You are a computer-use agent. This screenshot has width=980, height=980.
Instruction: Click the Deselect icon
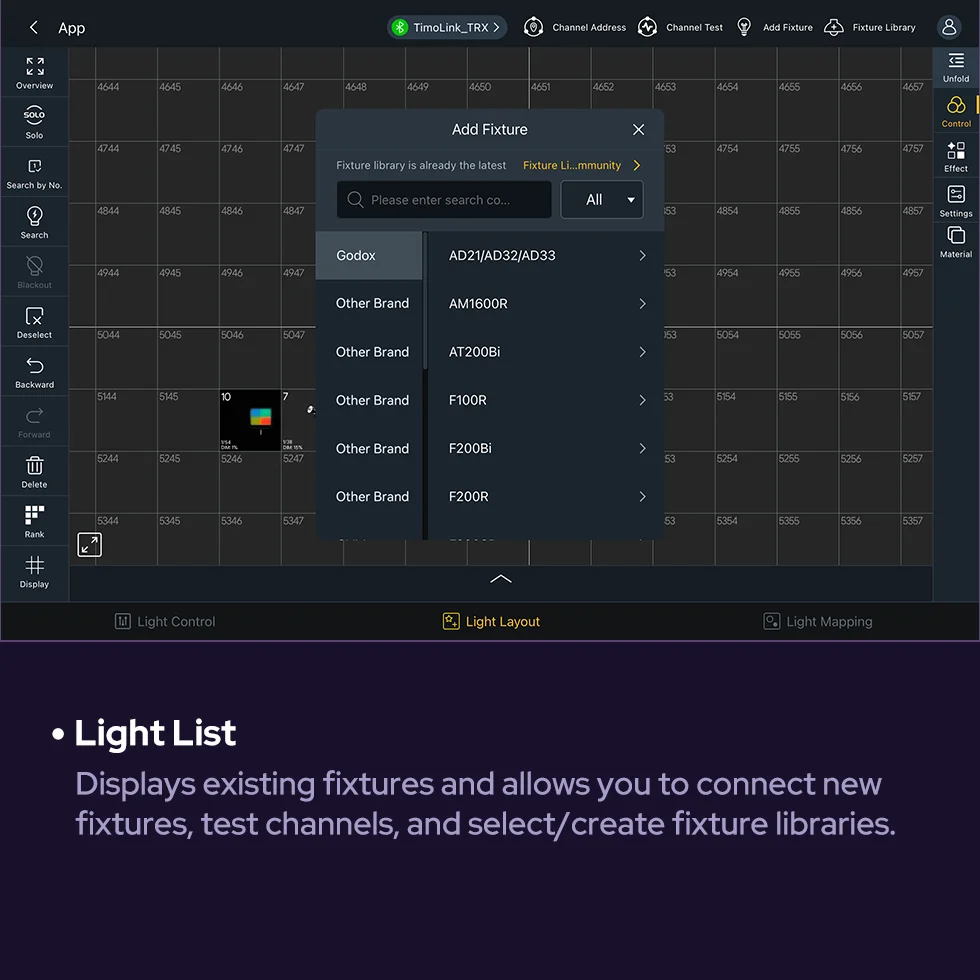click(x=35, y=322)
